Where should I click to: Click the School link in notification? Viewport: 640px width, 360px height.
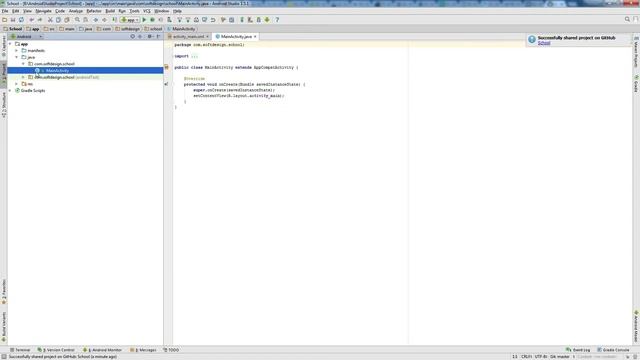click(544, 43)
